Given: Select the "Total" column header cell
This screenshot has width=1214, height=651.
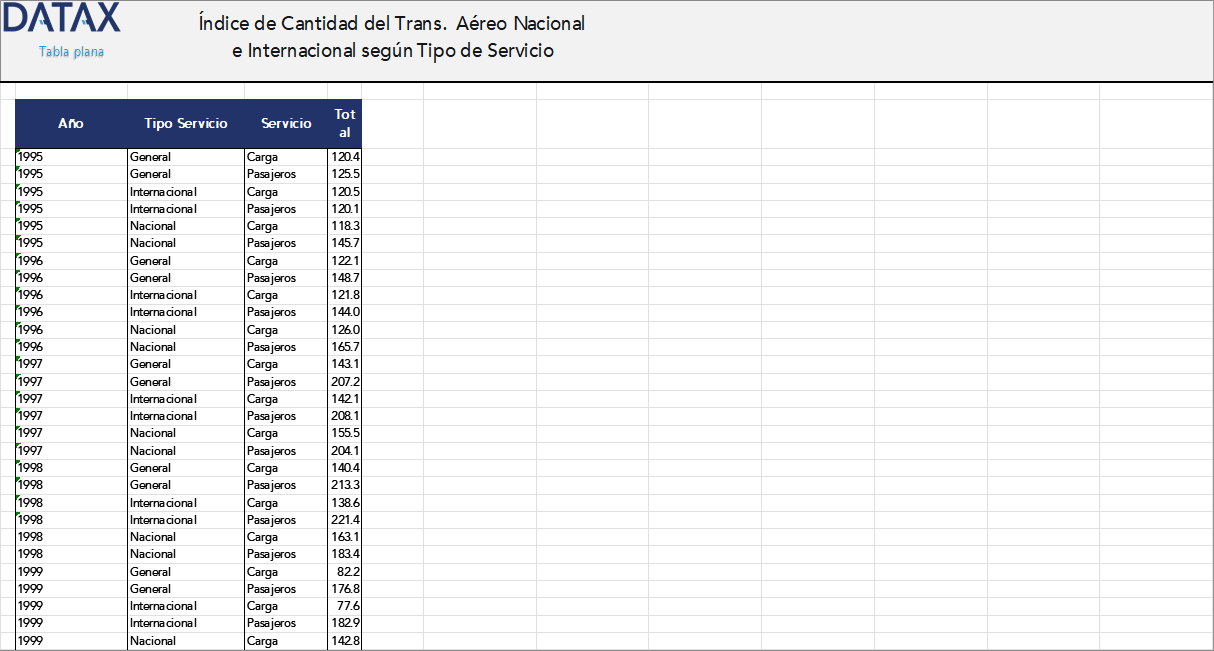Looking at the screenshot, I should (x=345, y=124).
